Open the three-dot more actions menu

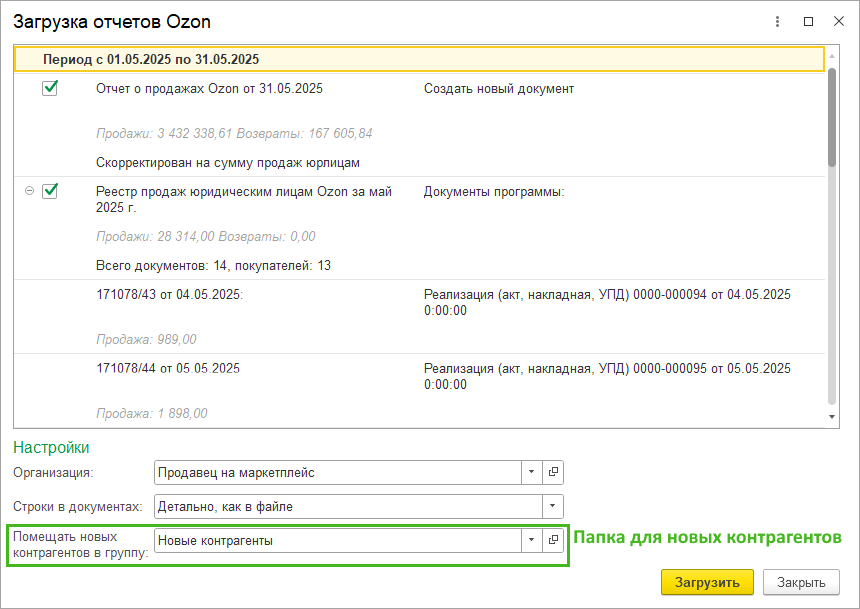click(x=777, y=21)
